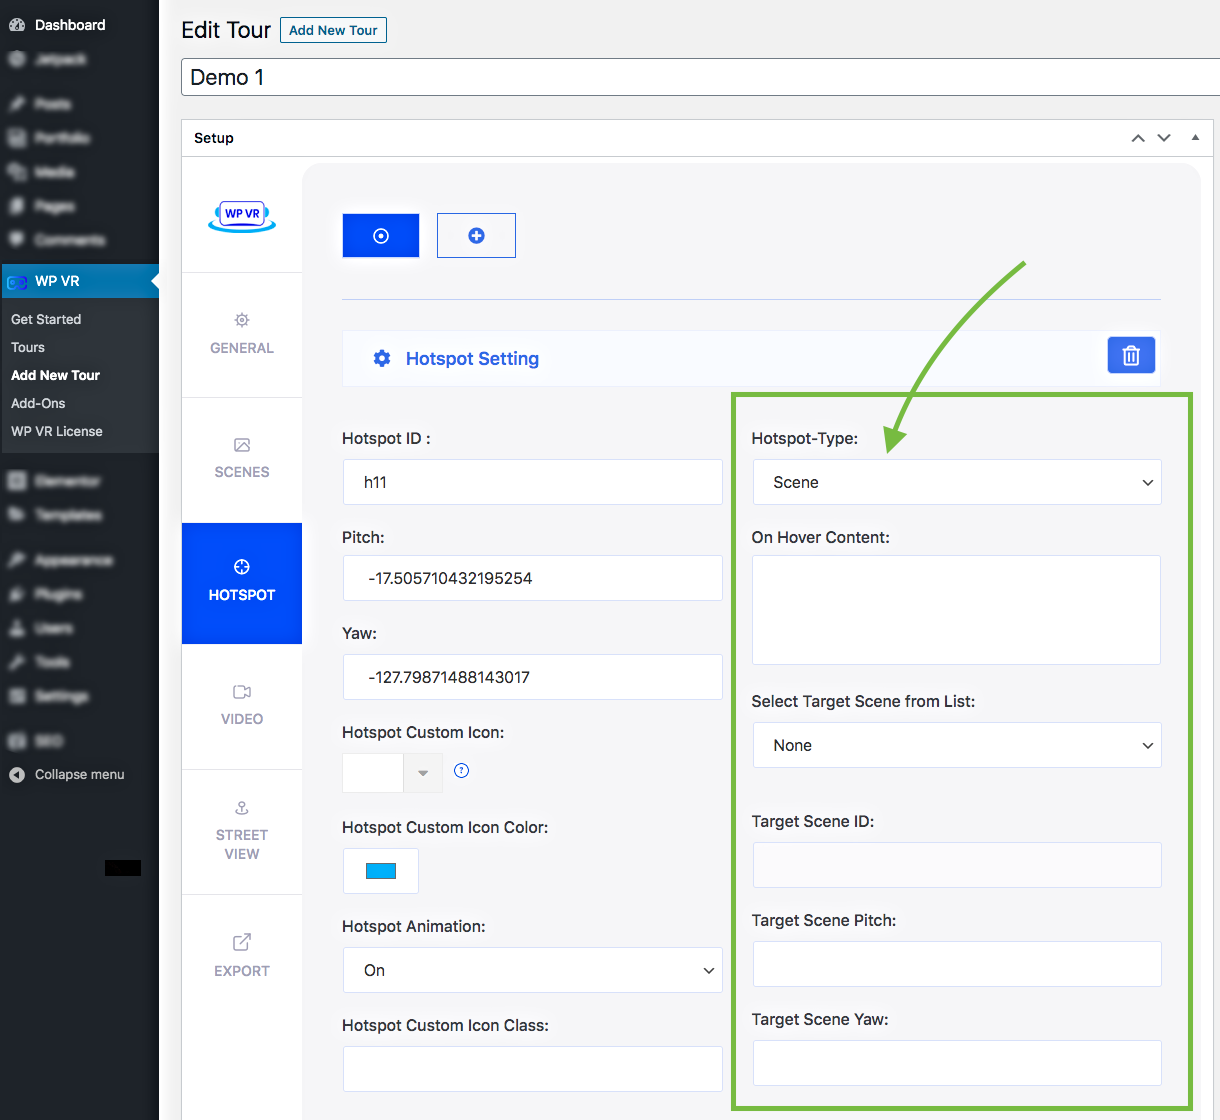This screenshot has height=1120, width=1220.
Task: Open Select Target Scene from List dropdown
Action: [957, 745]
